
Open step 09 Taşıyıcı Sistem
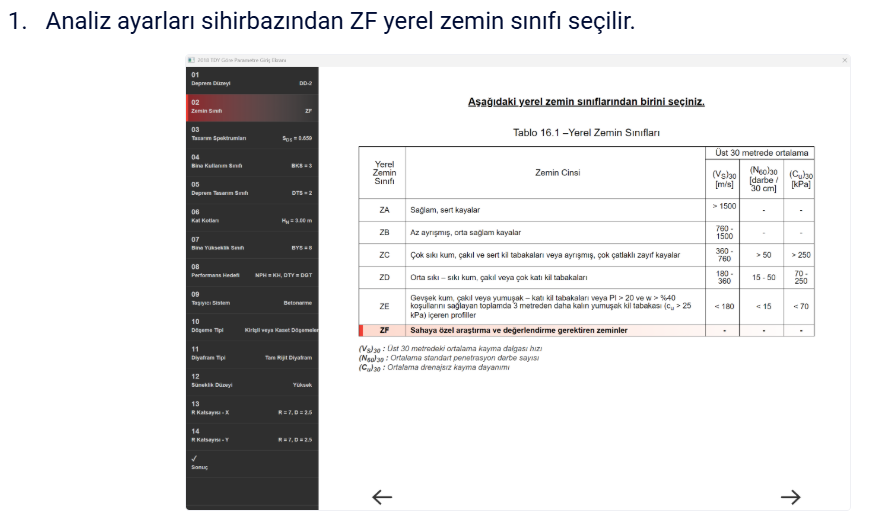[251, 298]
